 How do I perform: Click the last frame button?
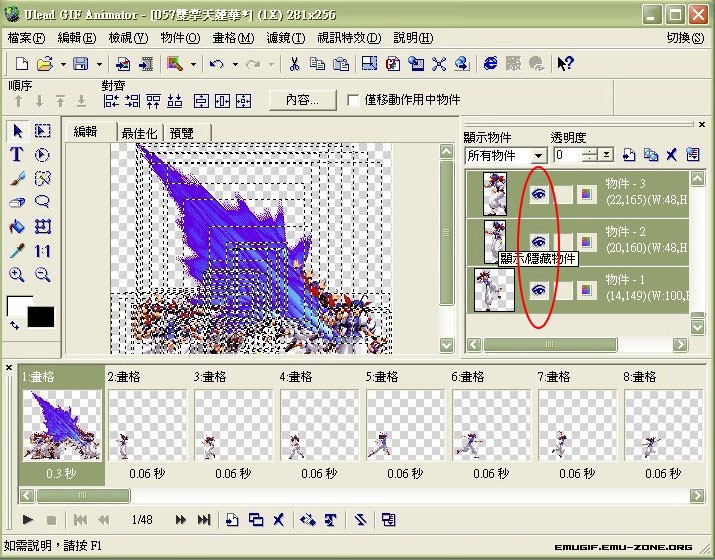(x=204, y=519)
